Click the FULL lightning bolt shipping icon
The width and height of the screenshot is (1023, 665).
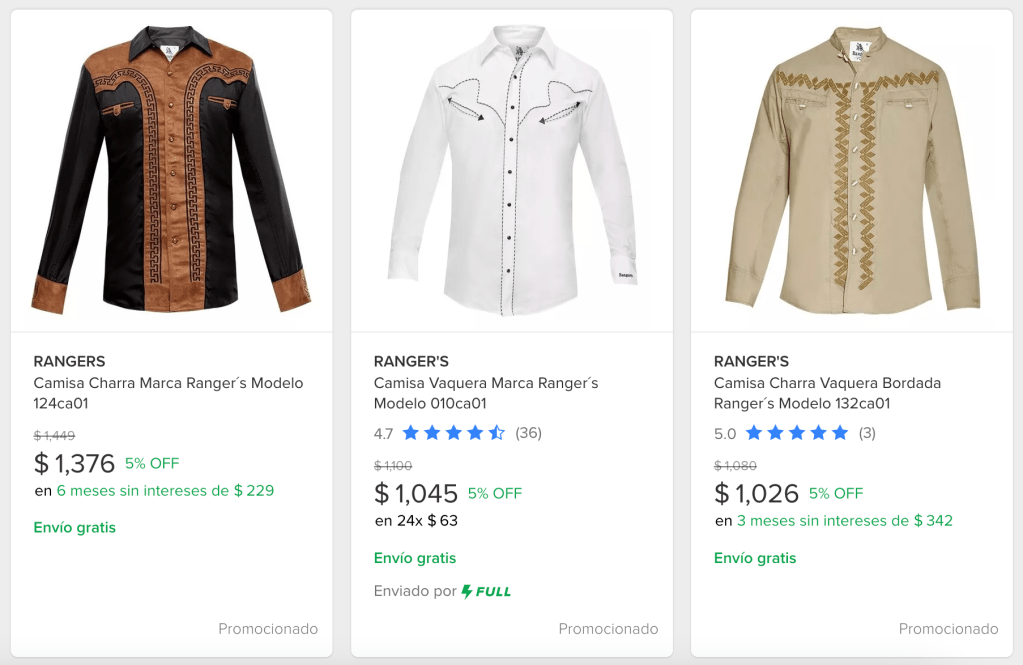[x=467, y=591]
